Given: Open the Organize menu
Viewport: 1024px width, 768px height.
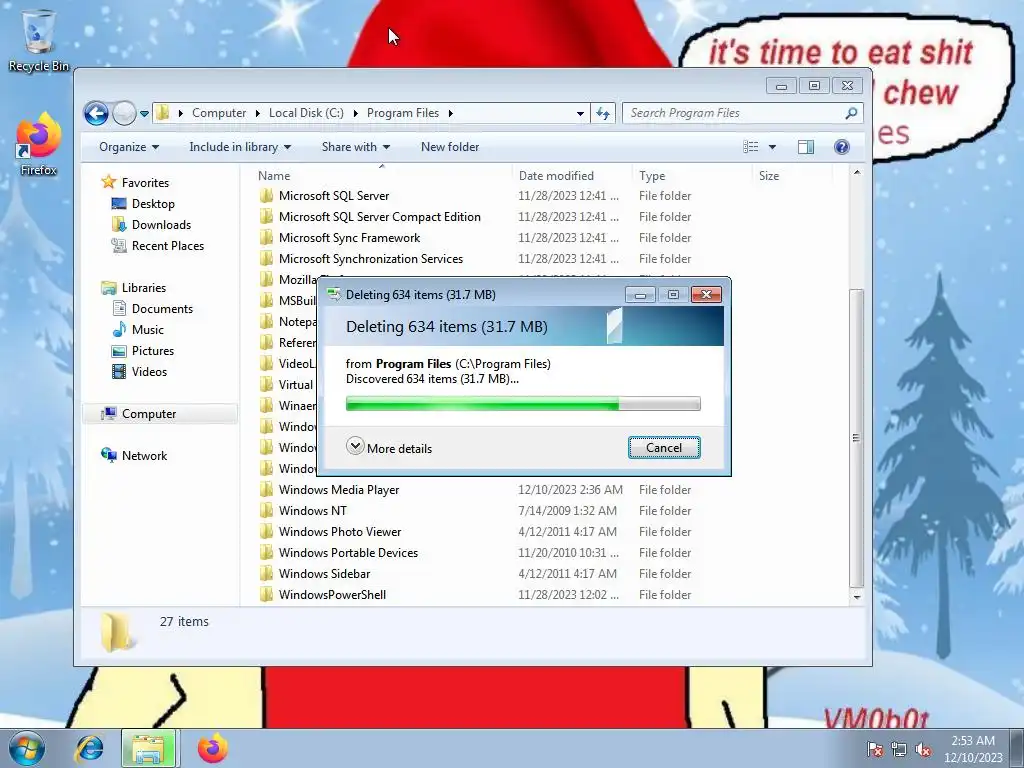Looking at the screenshot, I should click(x=129, y=147).
